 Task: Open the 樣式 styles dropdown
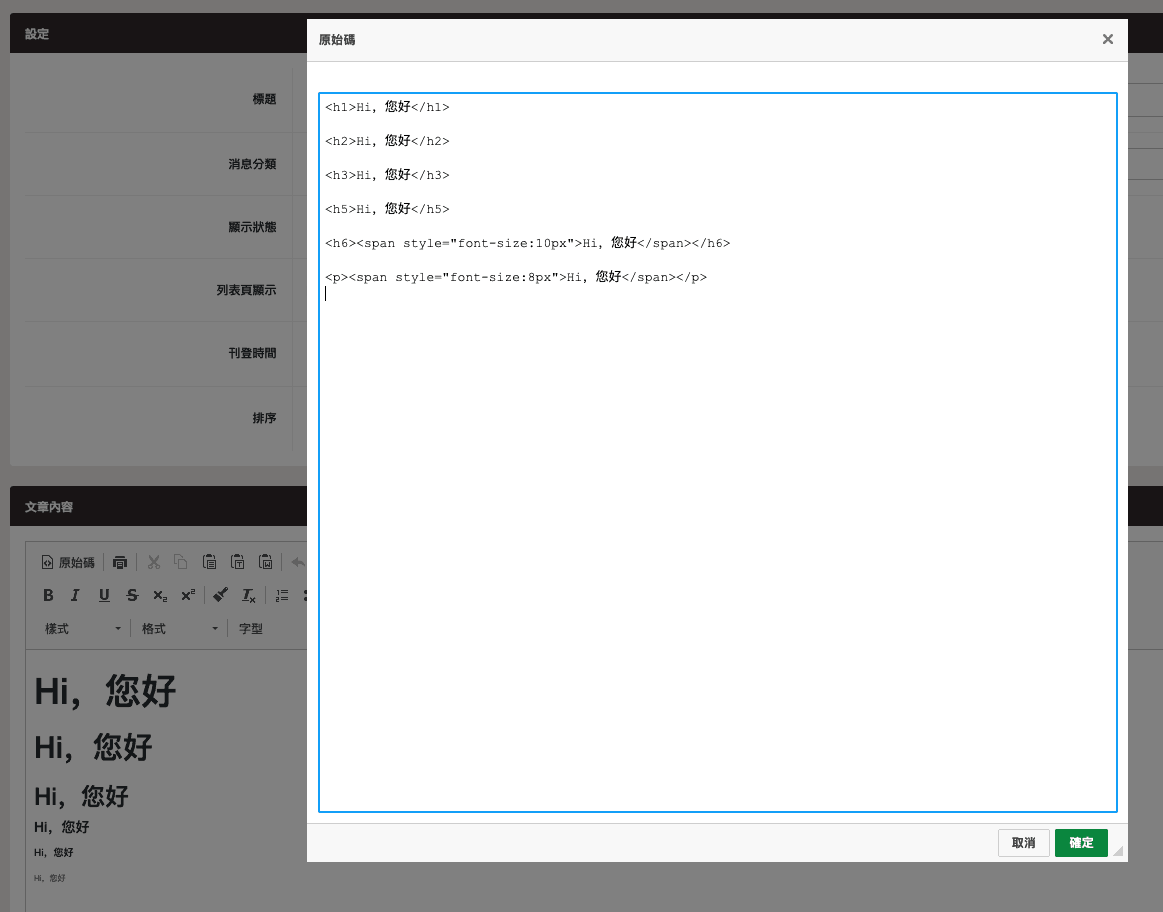pyautogui.click(x=83, y=629)
